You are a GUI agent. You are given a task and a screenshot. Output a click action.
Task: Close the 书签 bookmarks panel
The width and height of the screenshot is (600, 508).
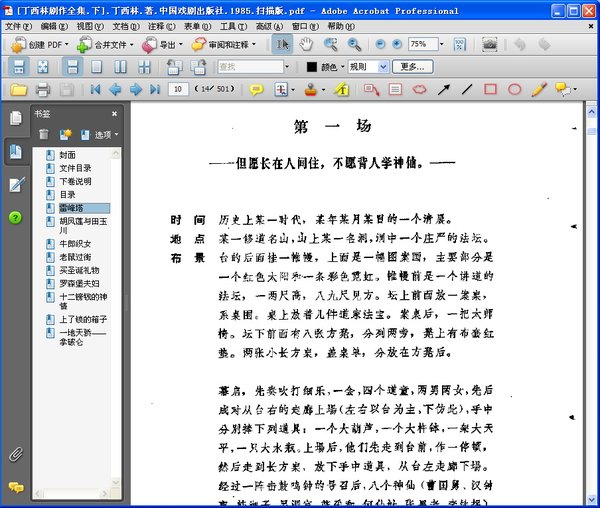click(114, 114)
